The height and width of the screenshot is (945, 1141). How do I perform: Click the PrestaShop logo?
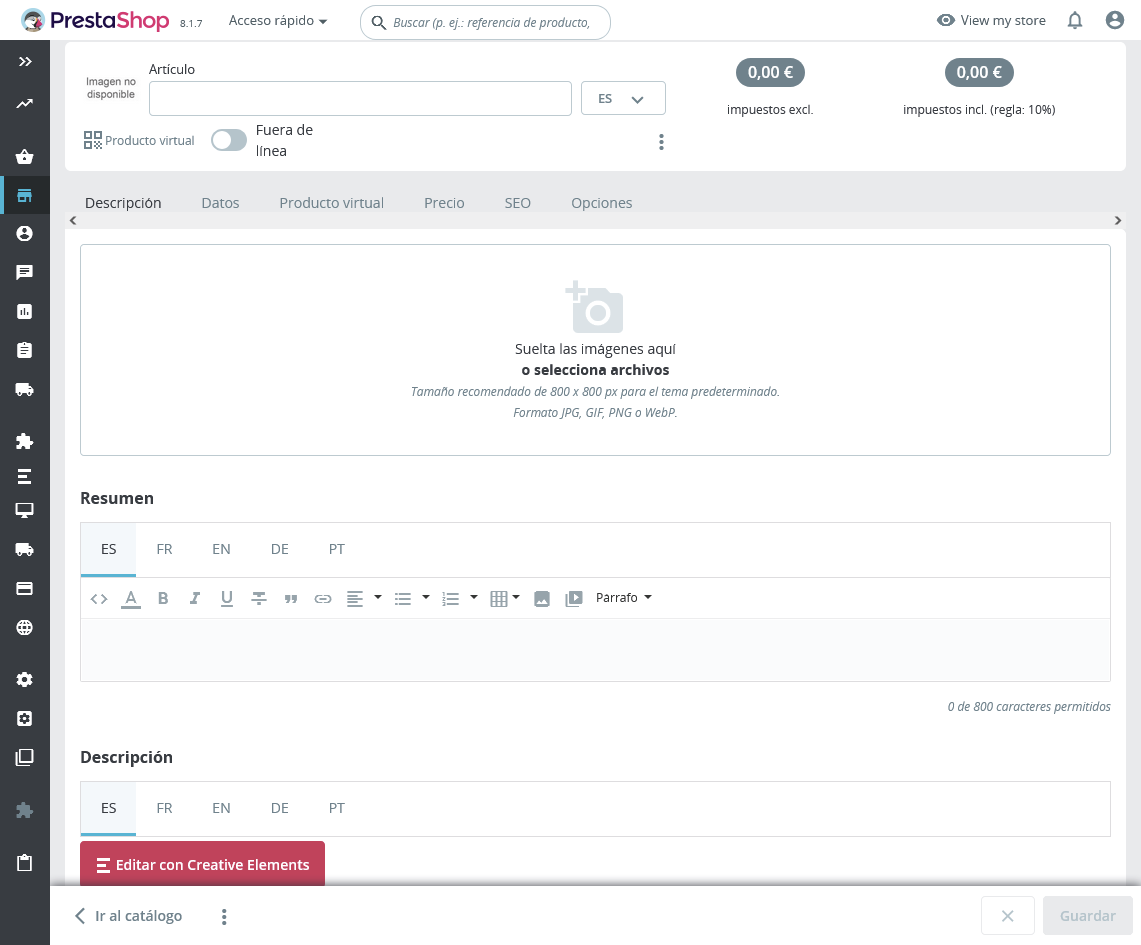(95, 20)
